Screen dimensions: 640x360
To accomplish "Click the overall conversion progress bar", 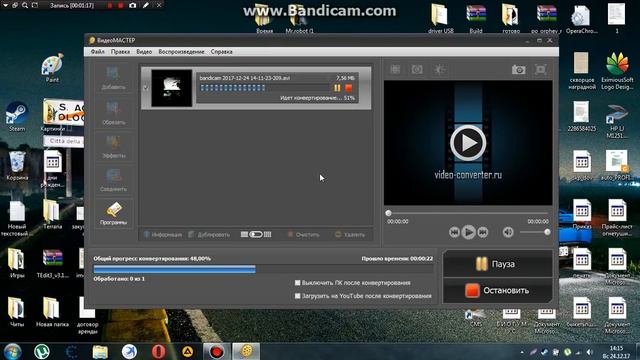I will (x=263, y=269).
